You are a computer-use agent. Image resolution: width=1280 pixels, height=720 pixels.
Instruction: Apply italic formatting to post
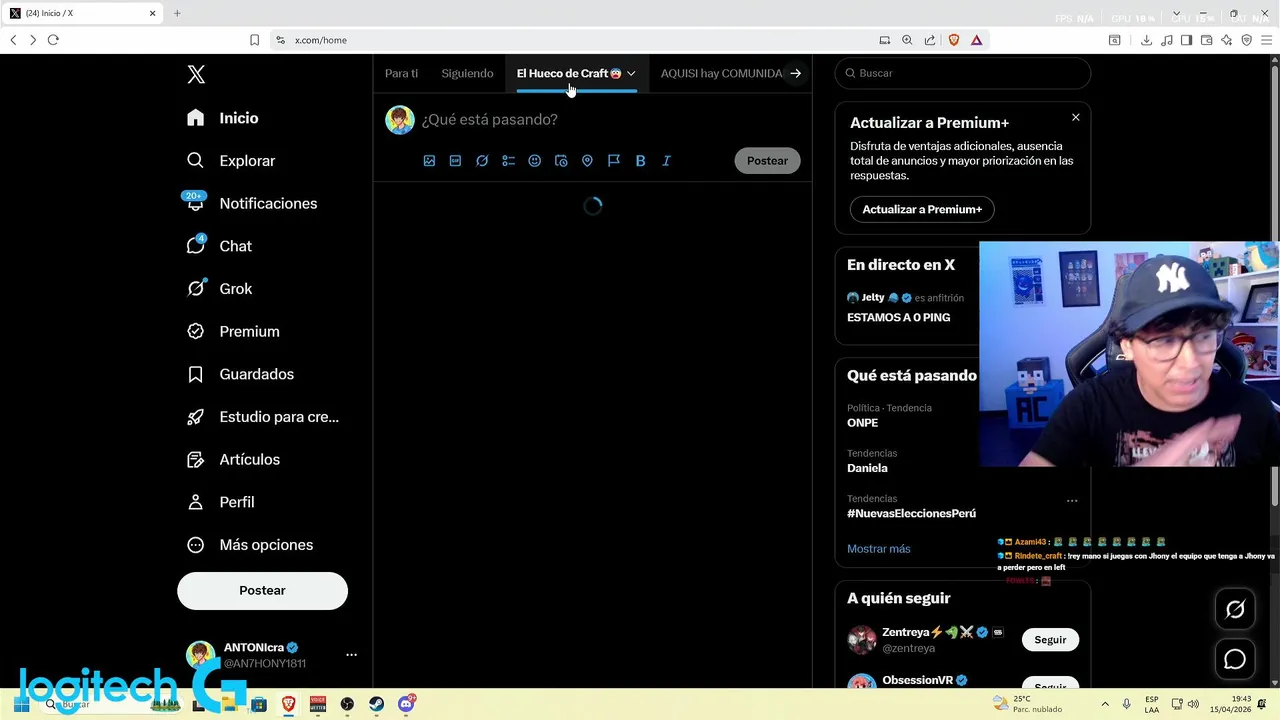tap(667, 161)
